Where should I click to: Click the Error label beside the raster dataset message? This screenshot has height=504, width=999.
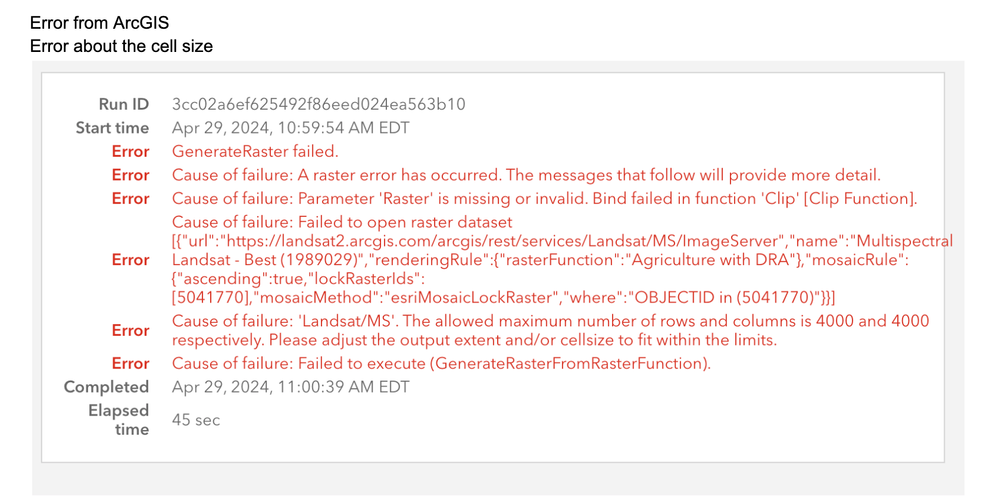pyautogui.click(x=130, y=260)
